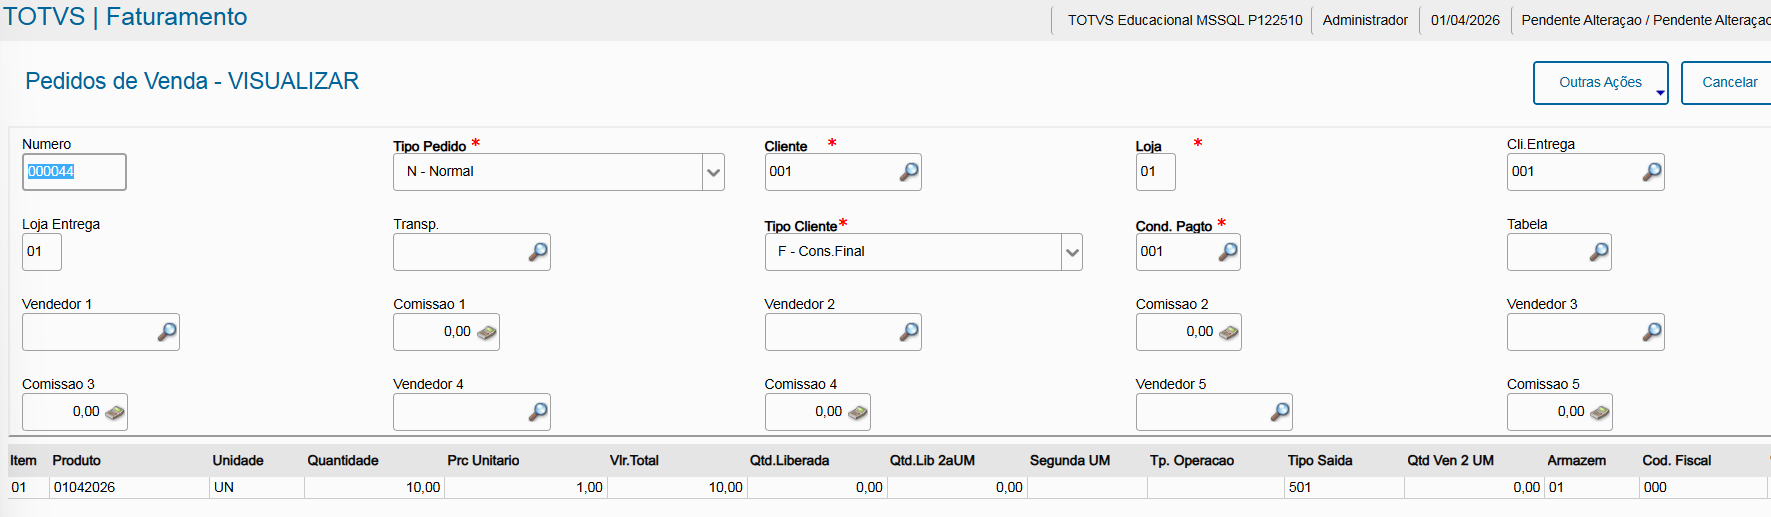This screenshot has height=517, width=1771.
Task: Click the date 01/04/2026 in header
Action: [x=1465, y=20]
